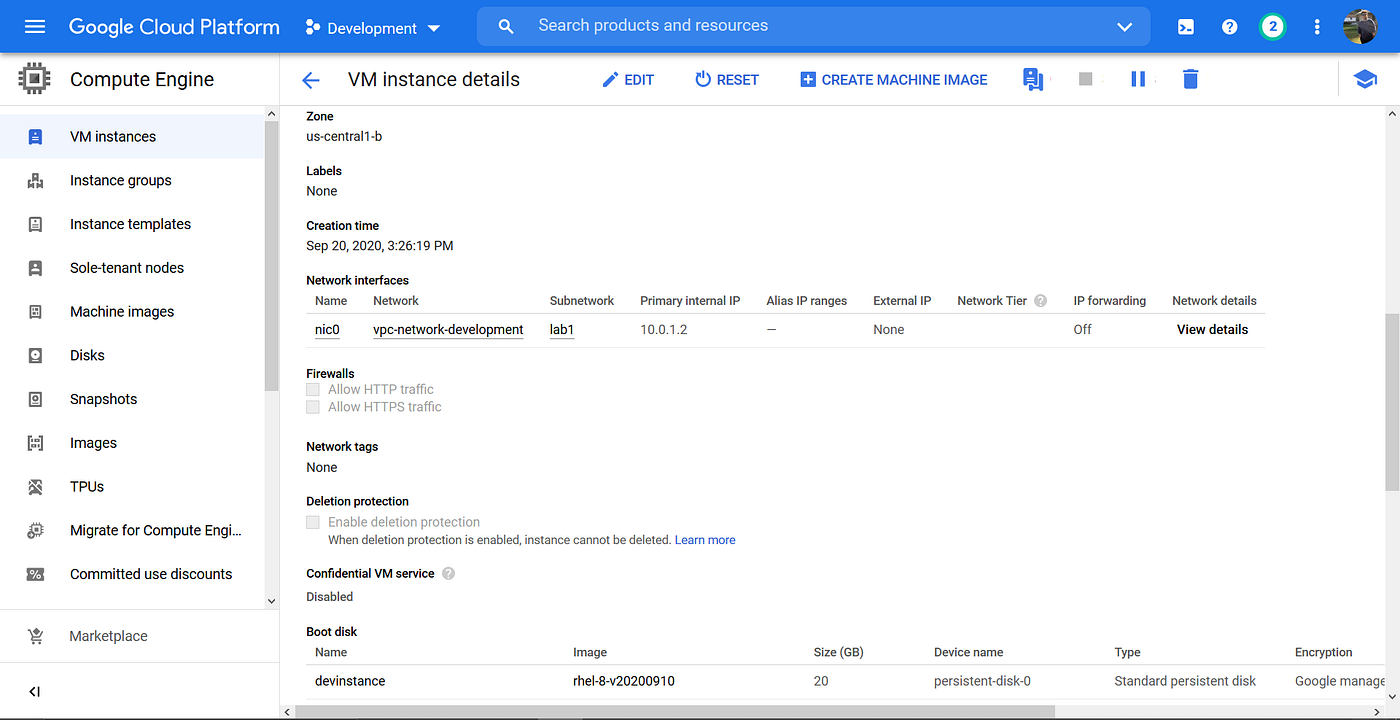Click View details for network
The image size is (1400, 720).
pyautogui.click(x=1212, y=329)
